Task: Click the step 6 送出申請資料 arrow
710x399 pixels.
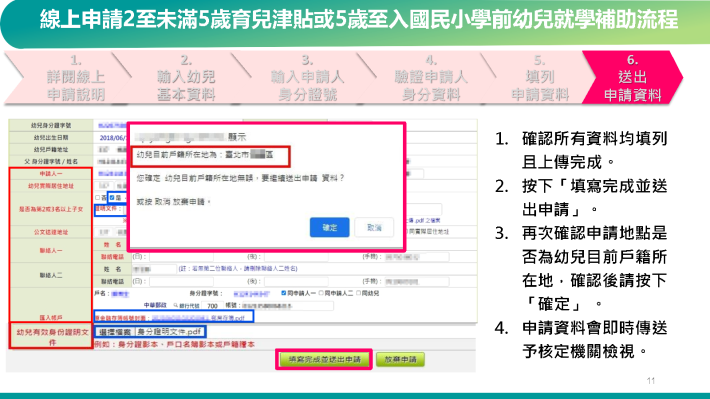Action: (x=632, y=77)
